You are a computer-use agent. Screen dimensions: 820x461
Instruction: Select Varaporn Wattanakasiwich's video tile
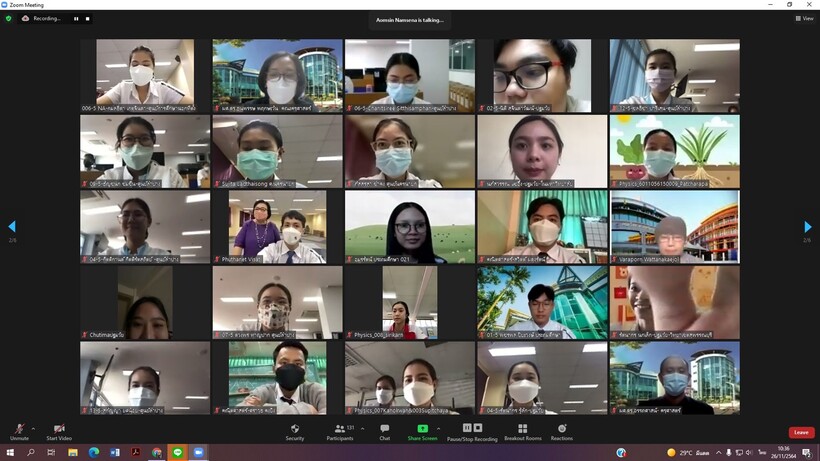[674, 227]
